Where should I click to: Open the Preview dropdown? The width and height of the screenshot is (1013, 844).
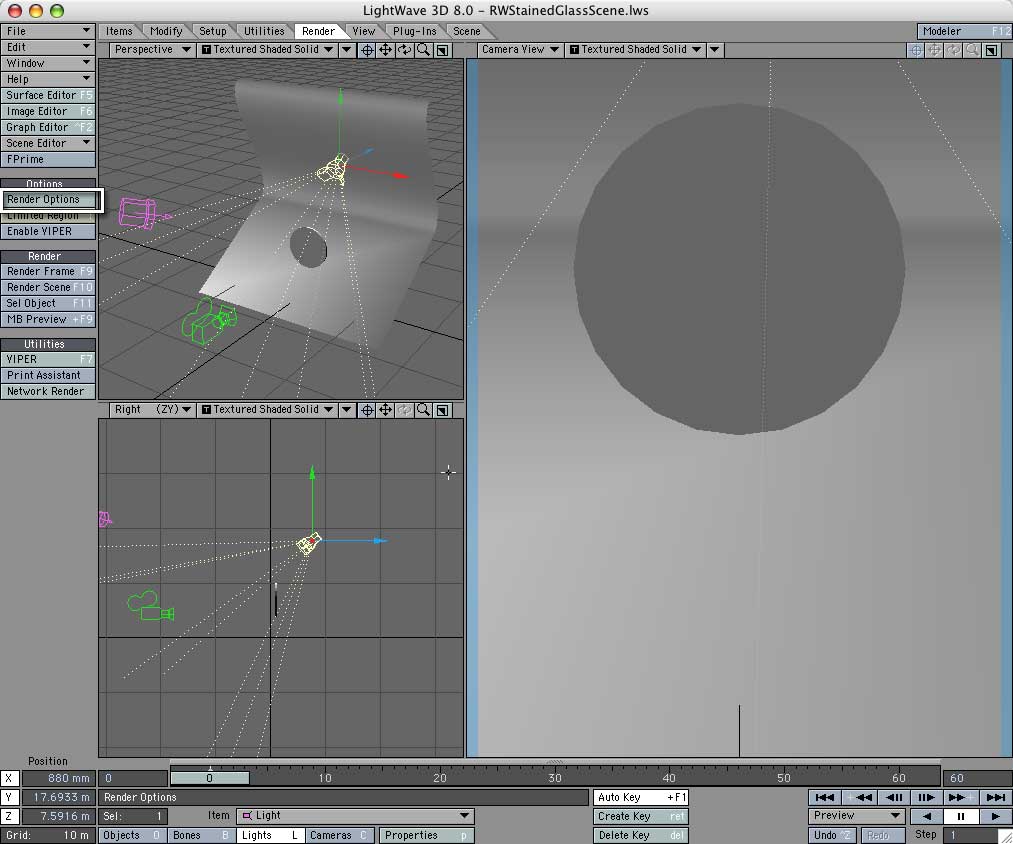[x=857, y=816]
